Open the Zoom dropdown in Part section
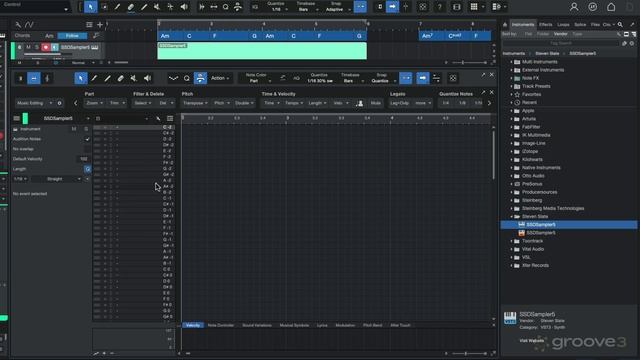Image resolution: width=640 pixels, height=360 pixels. coord(95,103)
